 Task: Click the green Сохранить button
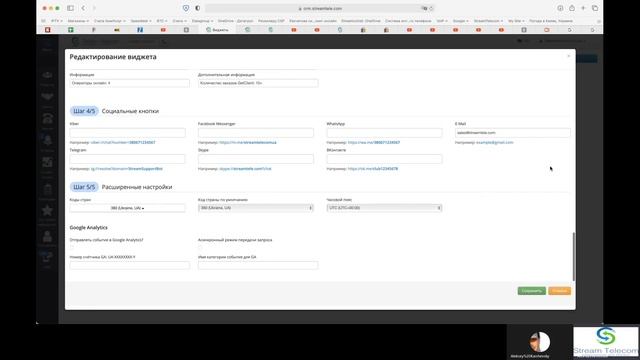click(x=531, y=291)
